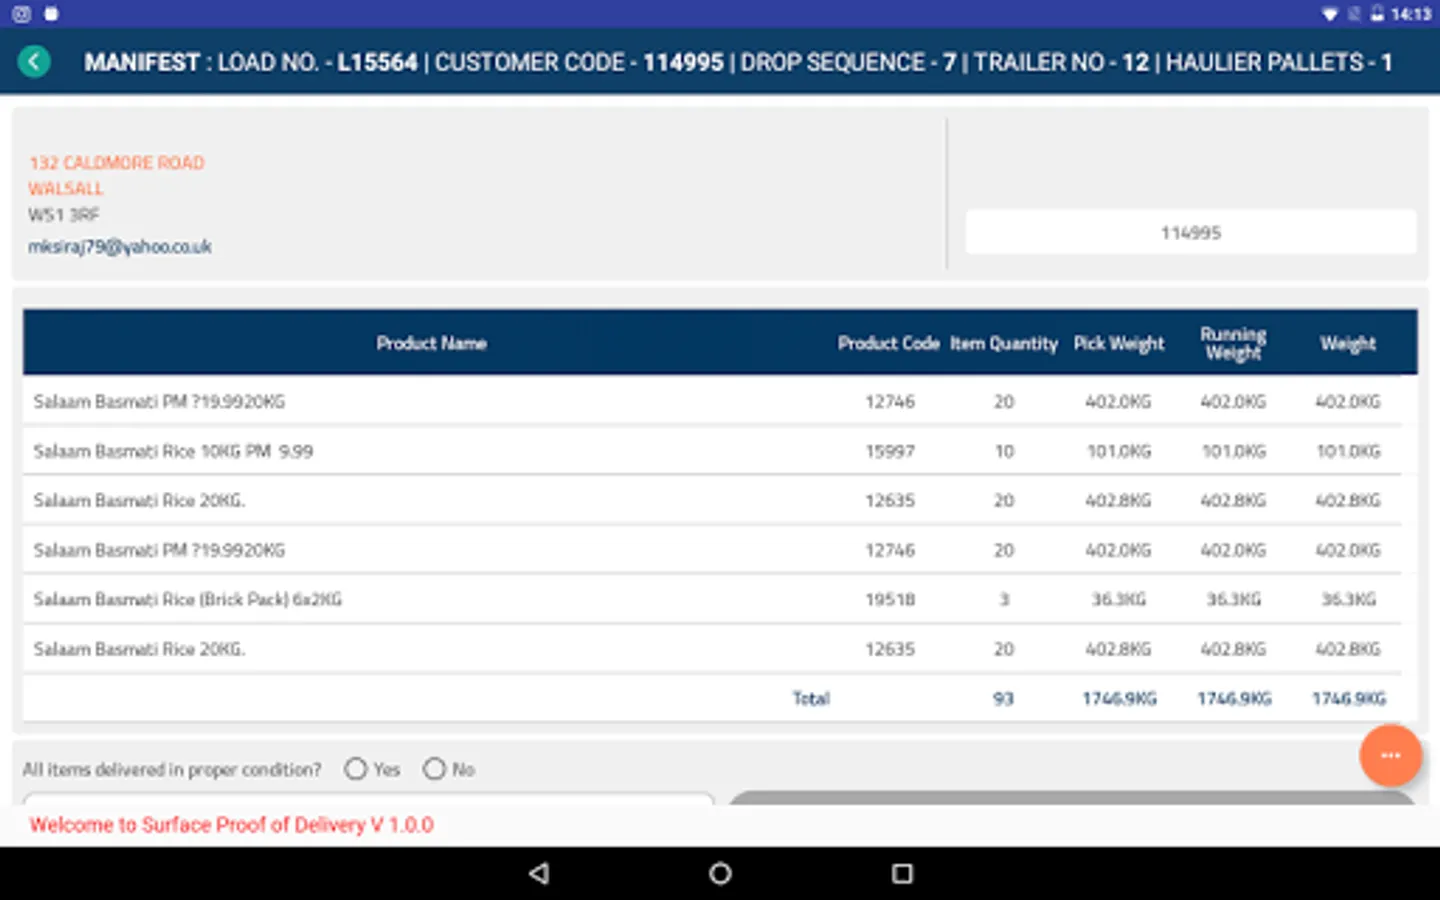Tap the Android home circle button
Viewport: 1440px width, 900px height.
click(720, 873)
